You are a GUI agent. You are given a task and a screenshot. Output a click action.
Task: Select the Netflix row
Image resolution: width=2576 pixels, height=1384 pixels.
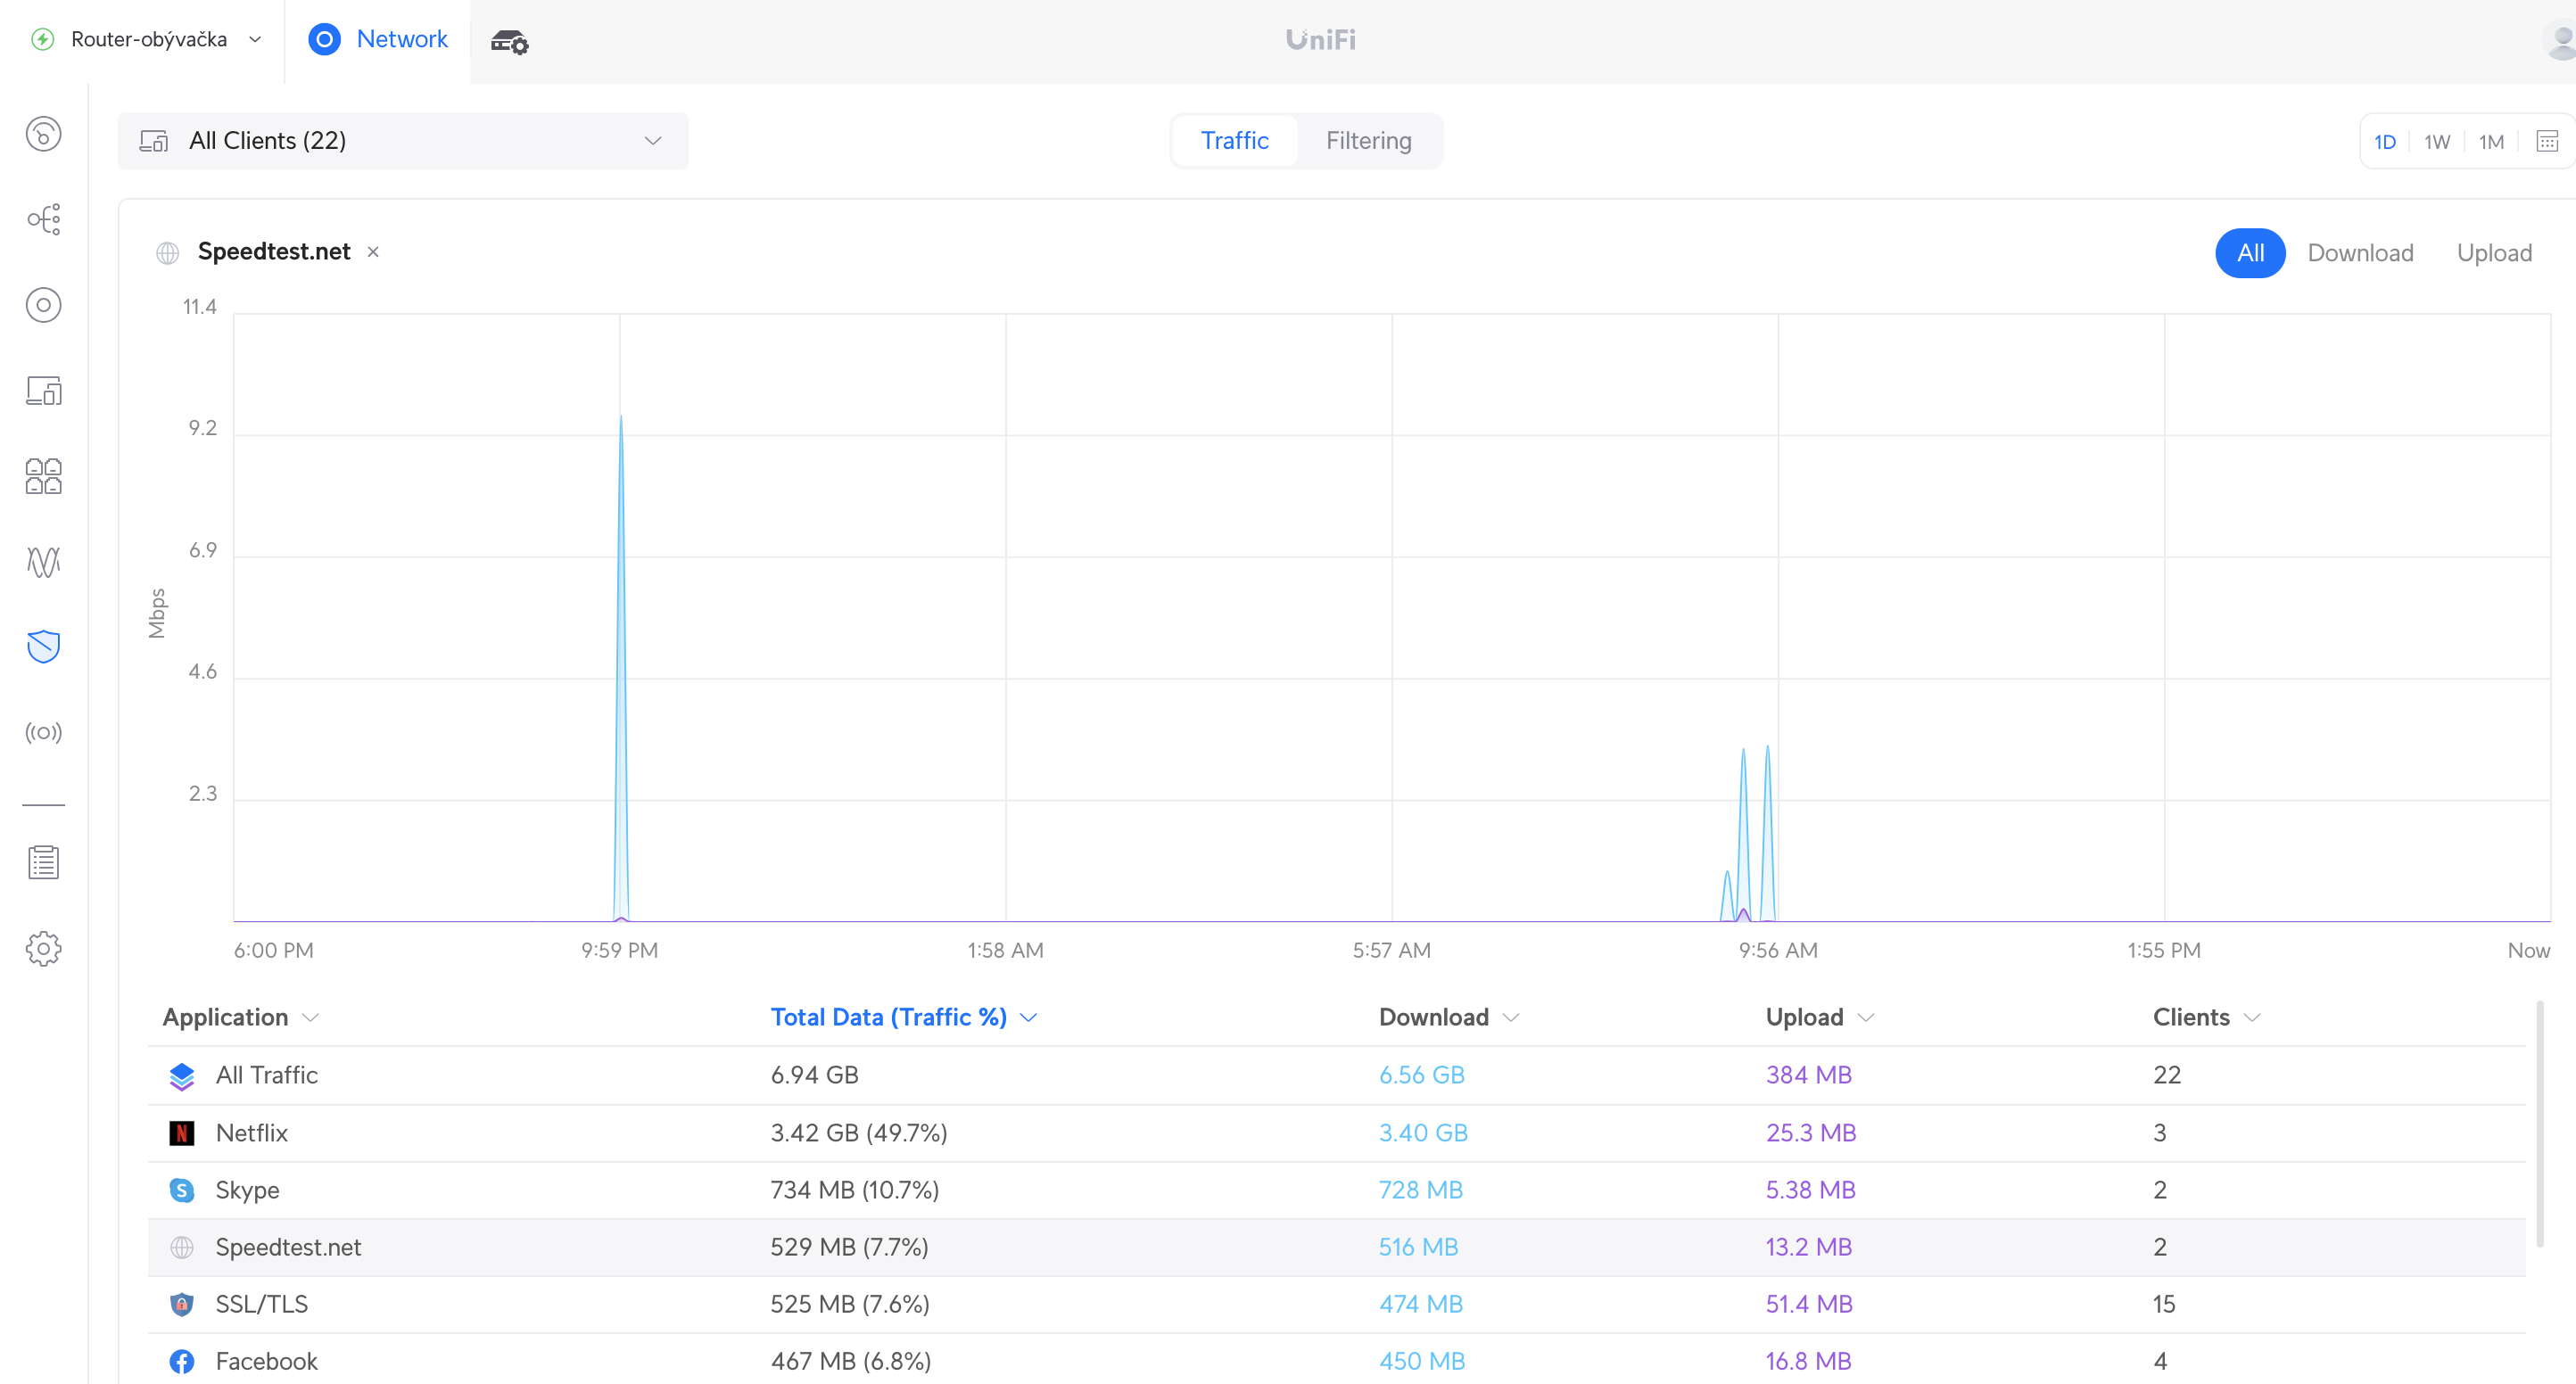(1336, 1133)
